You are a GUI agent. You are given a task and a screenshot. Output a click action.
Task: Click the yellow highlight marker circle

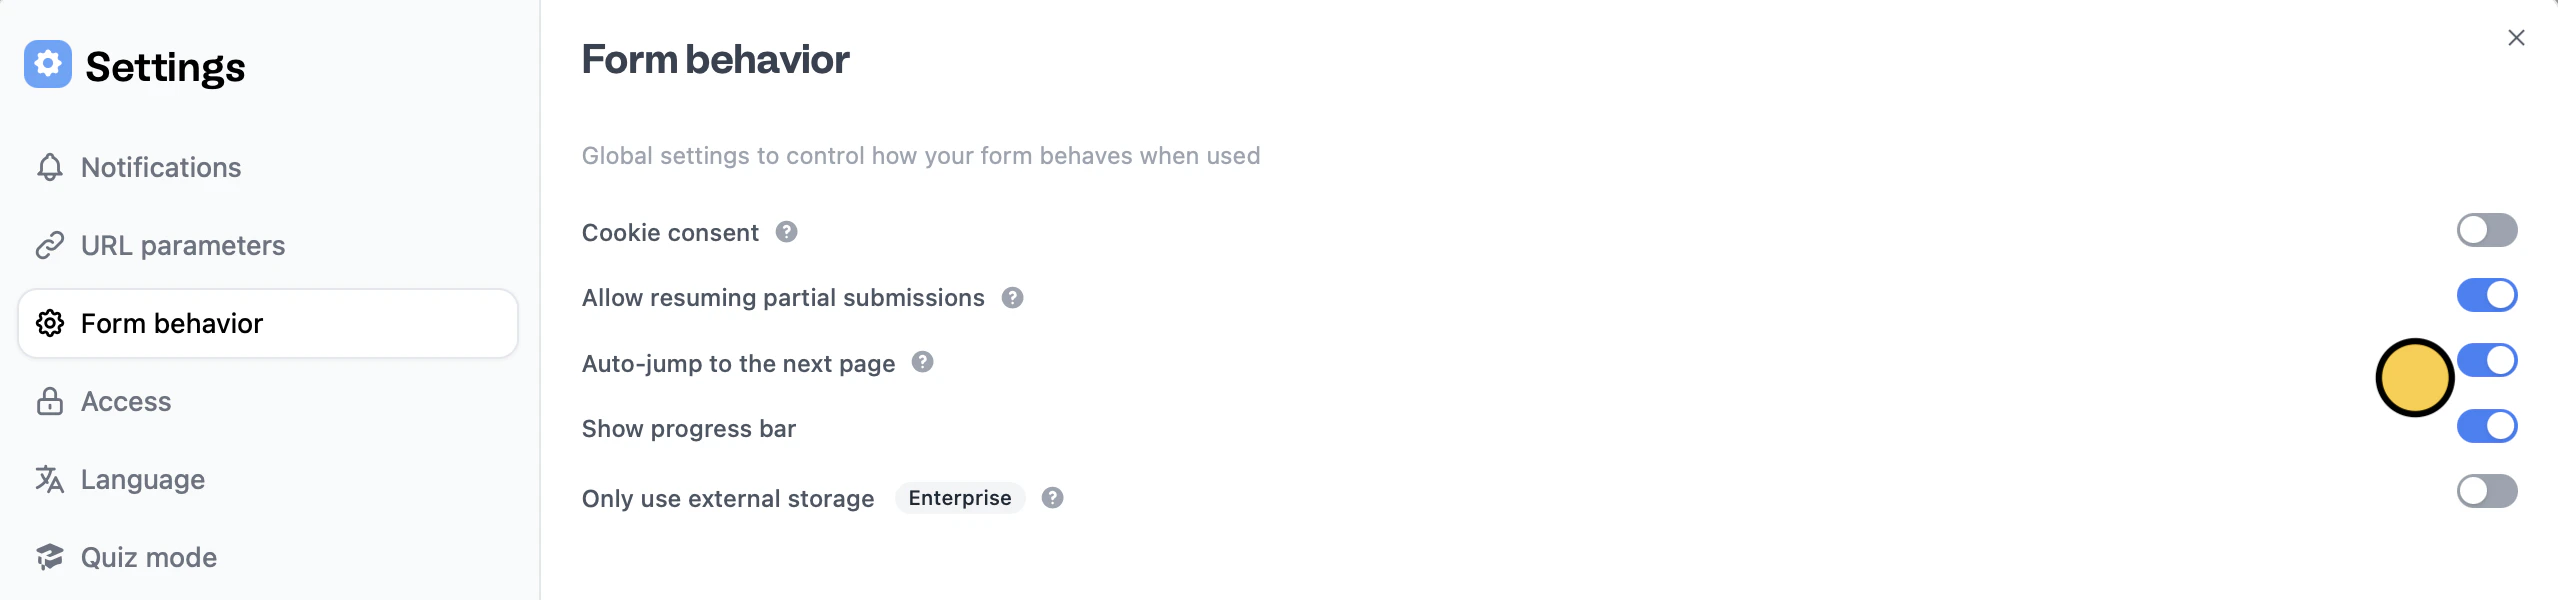2414,377
